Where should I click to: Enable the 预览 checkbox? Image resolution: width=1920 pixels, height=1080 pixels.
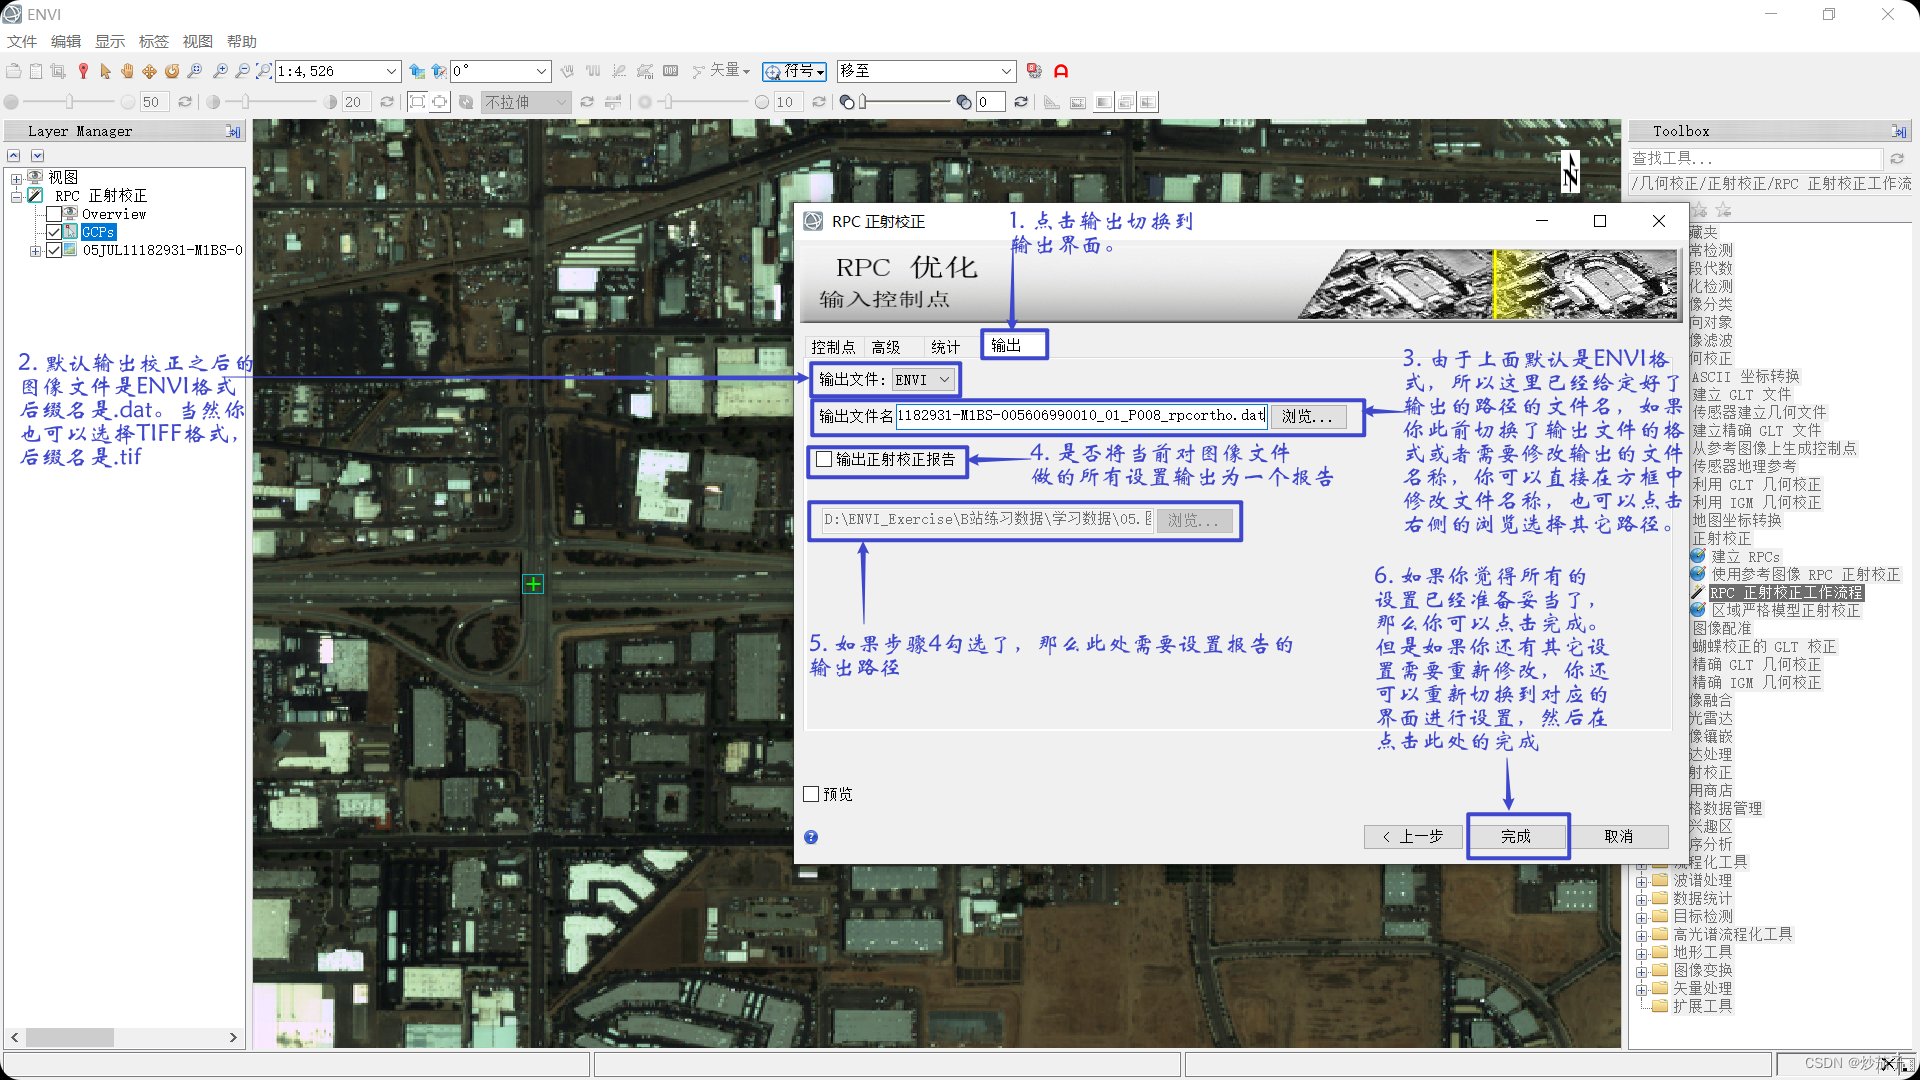(811, 793)
